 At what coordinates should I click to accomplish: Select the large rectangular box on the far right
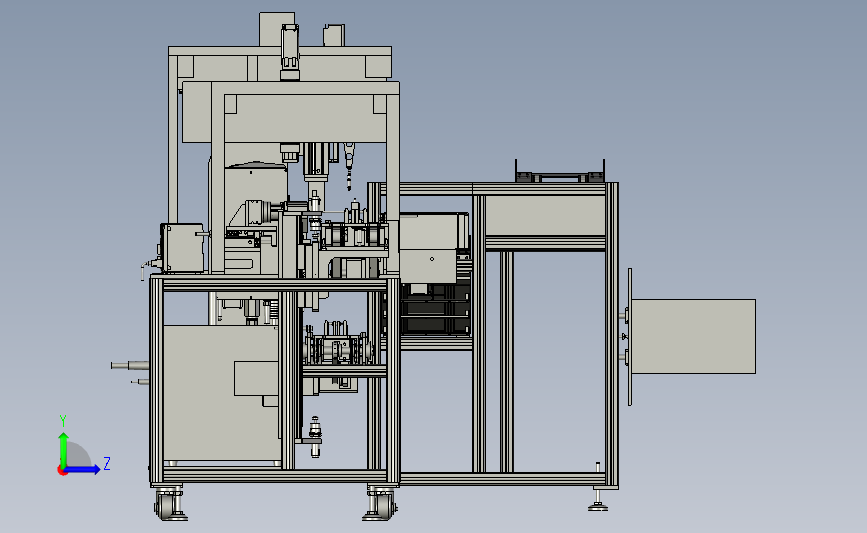693,336
